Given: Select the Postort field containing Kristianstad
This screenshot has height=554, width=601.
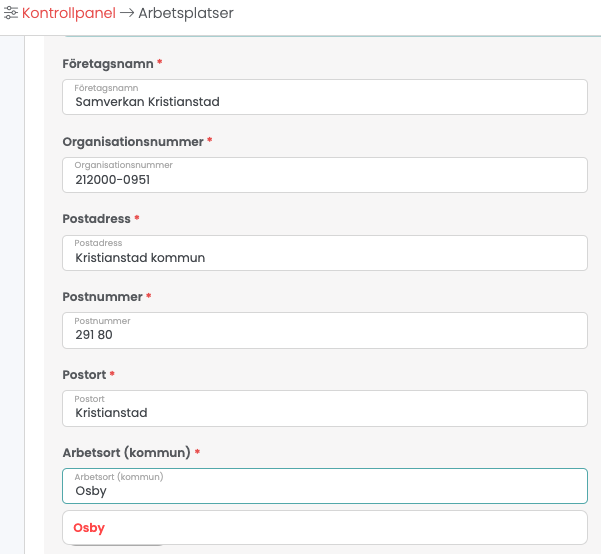Looking at the screenshot, I should point(325,408).
